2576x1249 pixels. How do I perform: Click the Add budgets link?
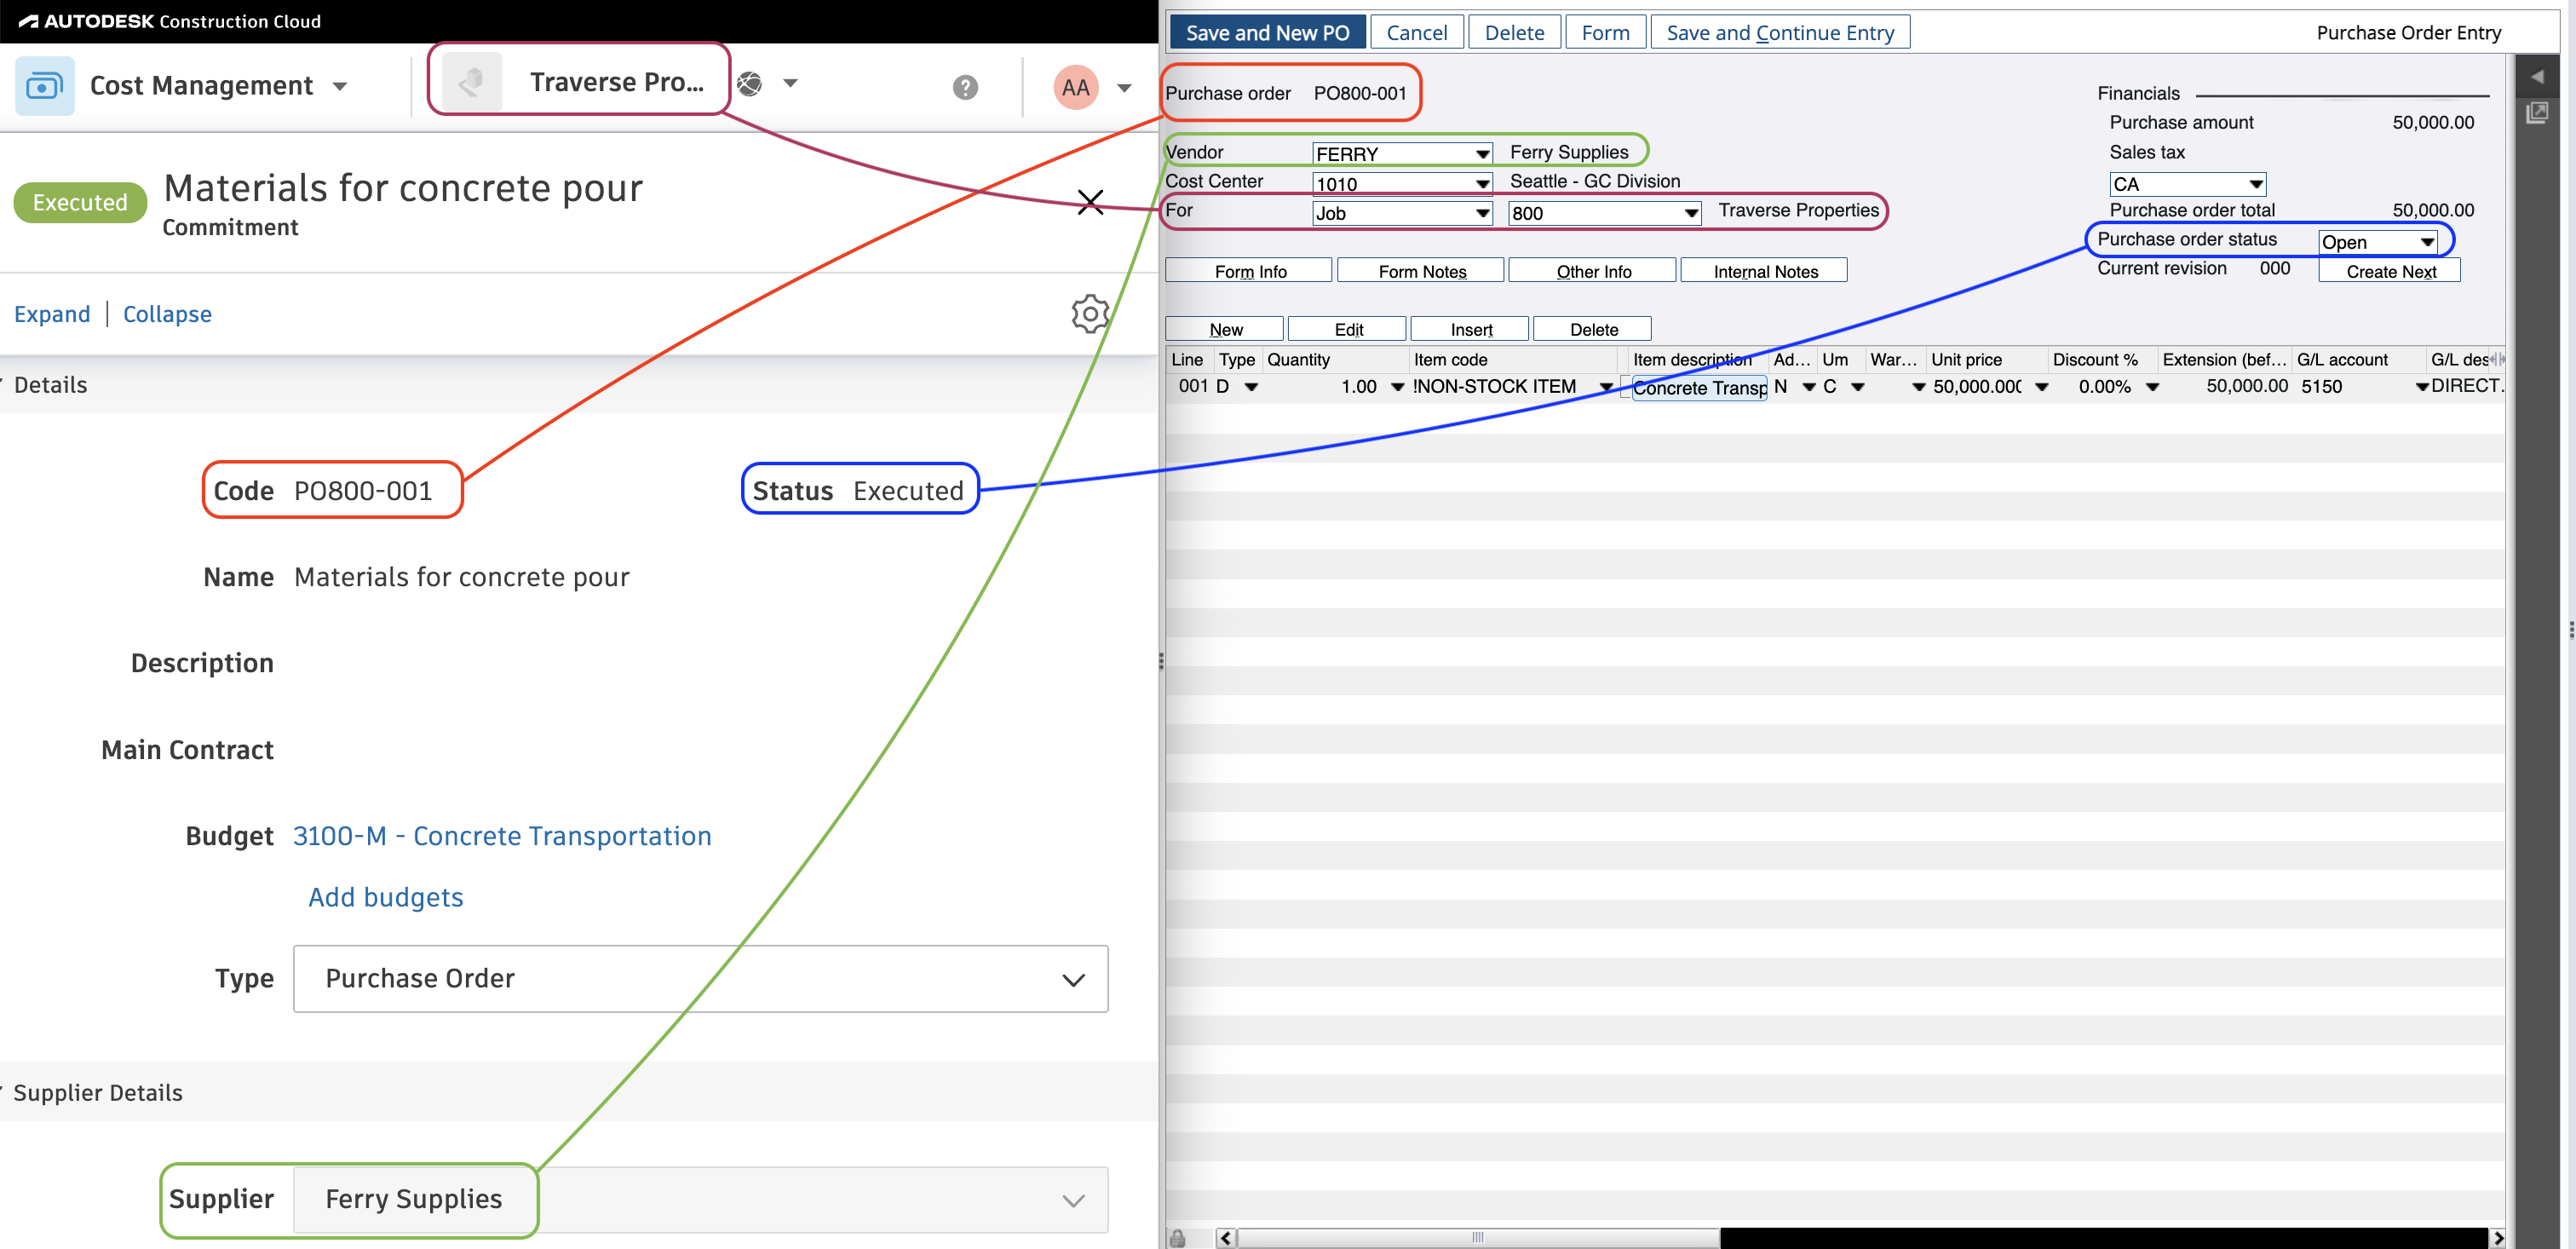click(x=385, y=897)
